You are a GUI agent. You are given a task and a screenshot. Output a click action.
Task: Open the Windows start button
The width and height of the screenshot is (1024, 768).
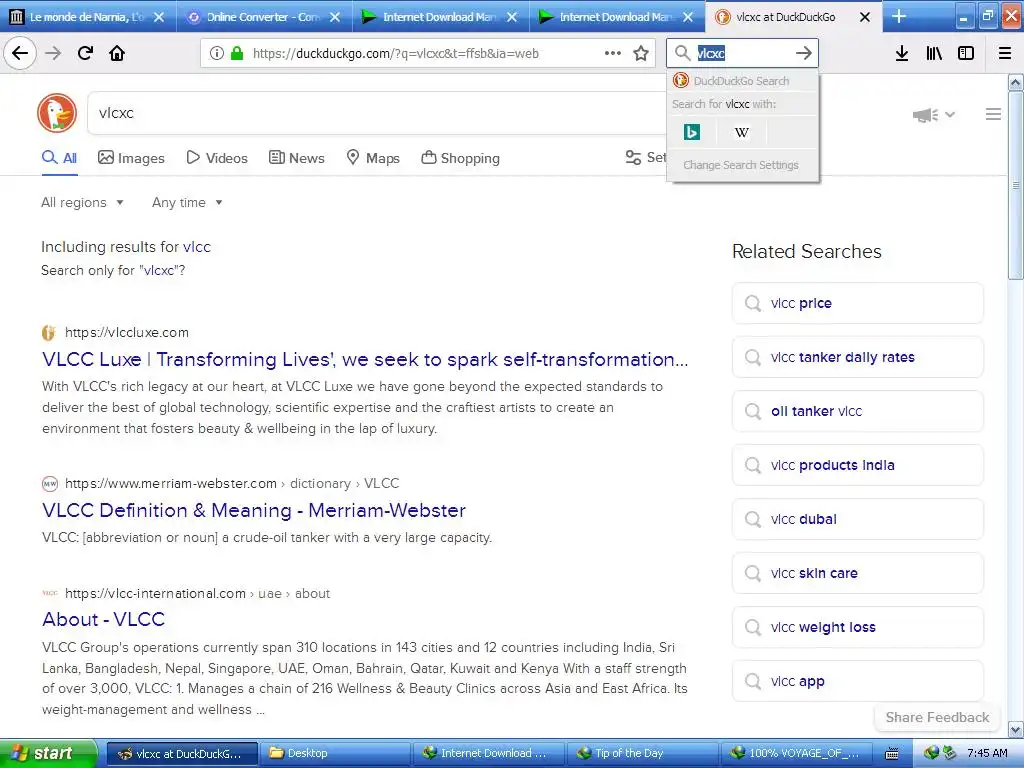point(49,753)
